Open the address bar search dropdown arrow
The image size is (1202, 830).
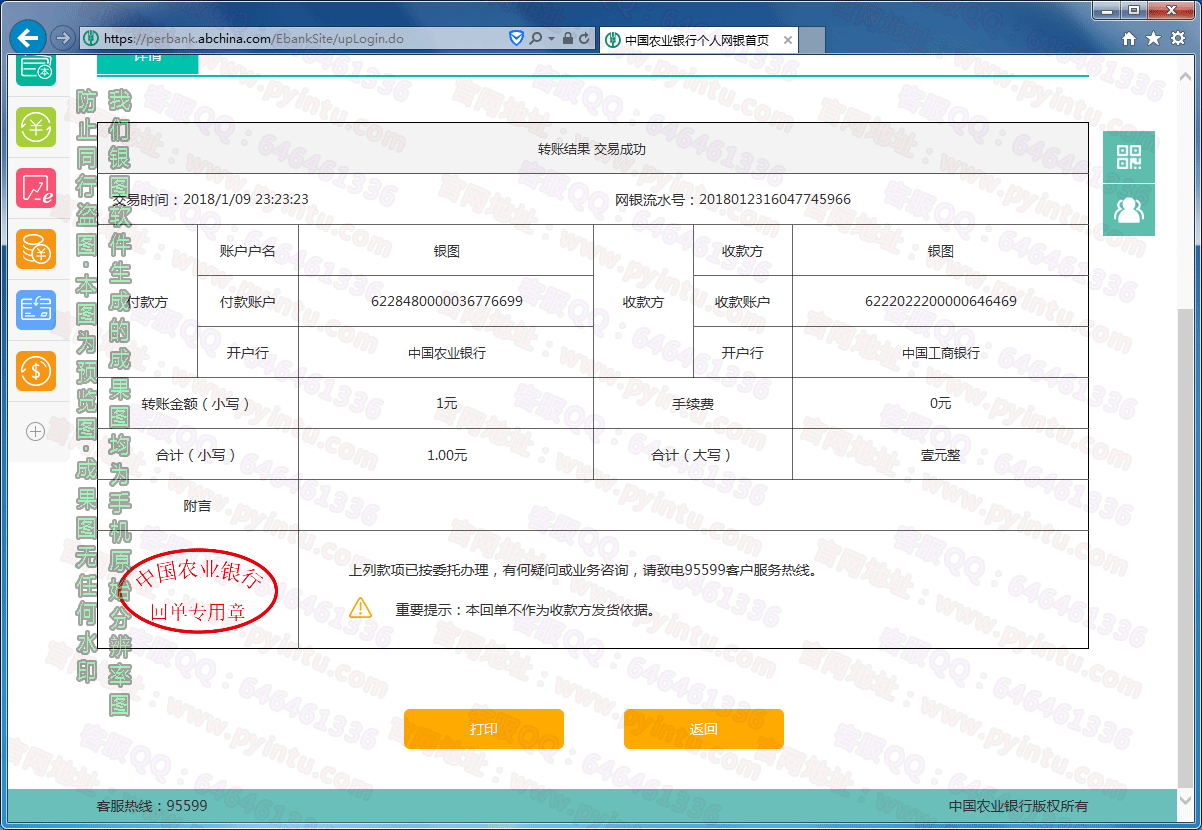click(551, 39)
